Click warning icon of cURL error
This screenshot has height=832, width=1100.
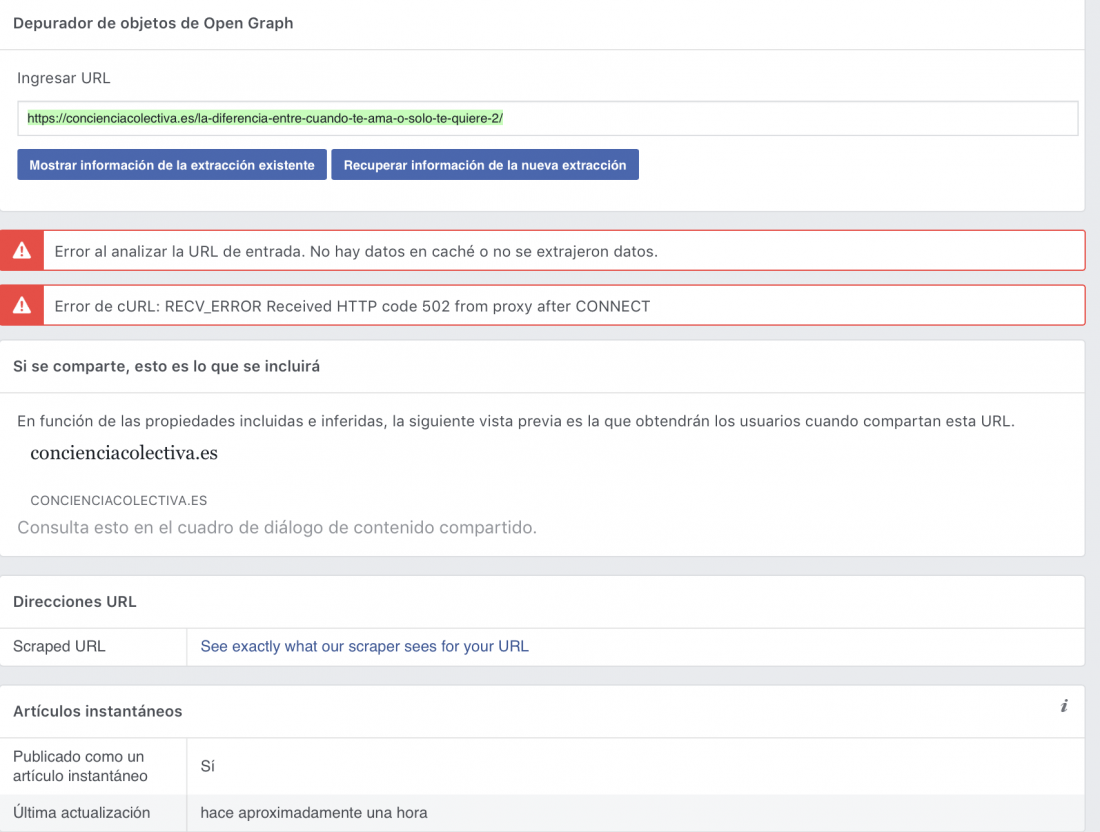[22, 305]
